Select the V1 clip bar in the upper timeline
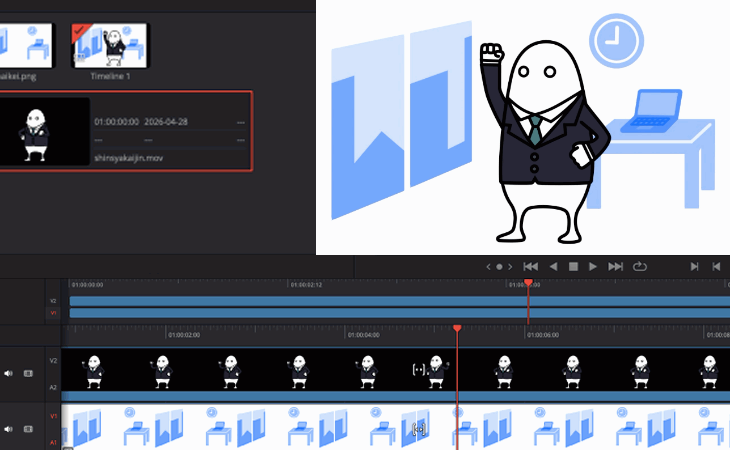The image size is (730, 450). tap(399, 313)
